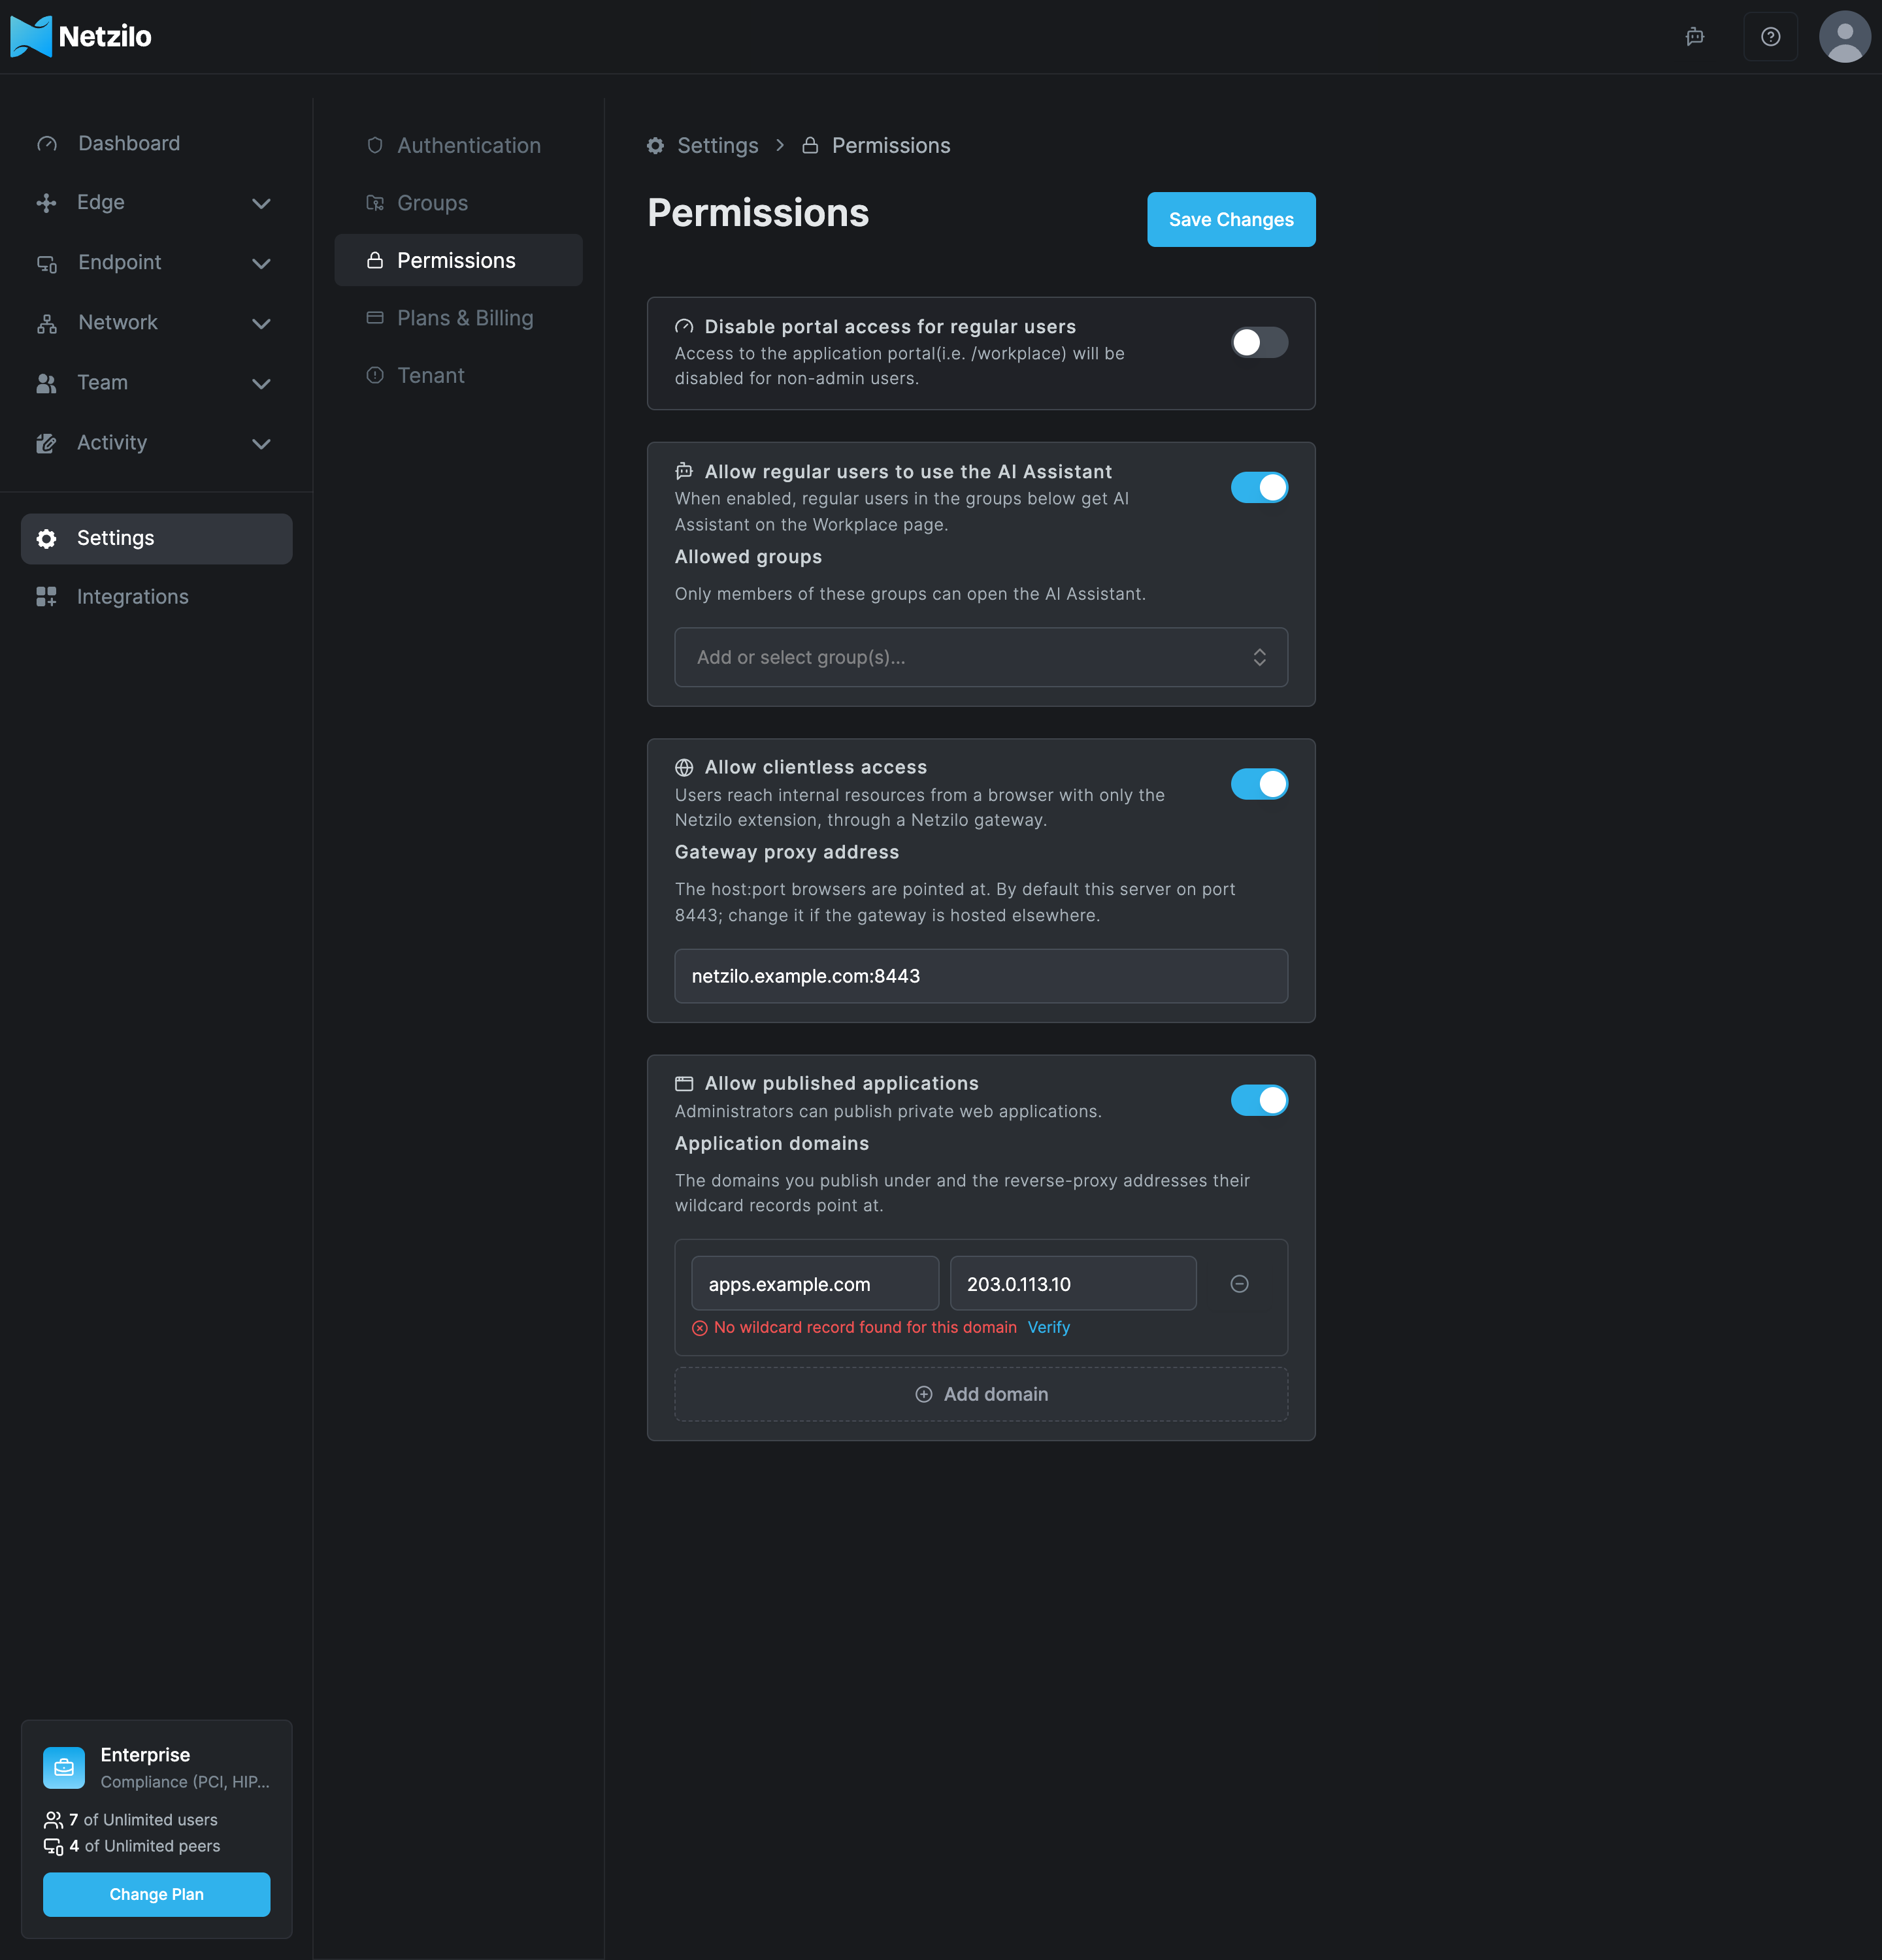Click the 203.0.113.10 address field
The image size is (1882, 1960).
tap(1072, 1284)
